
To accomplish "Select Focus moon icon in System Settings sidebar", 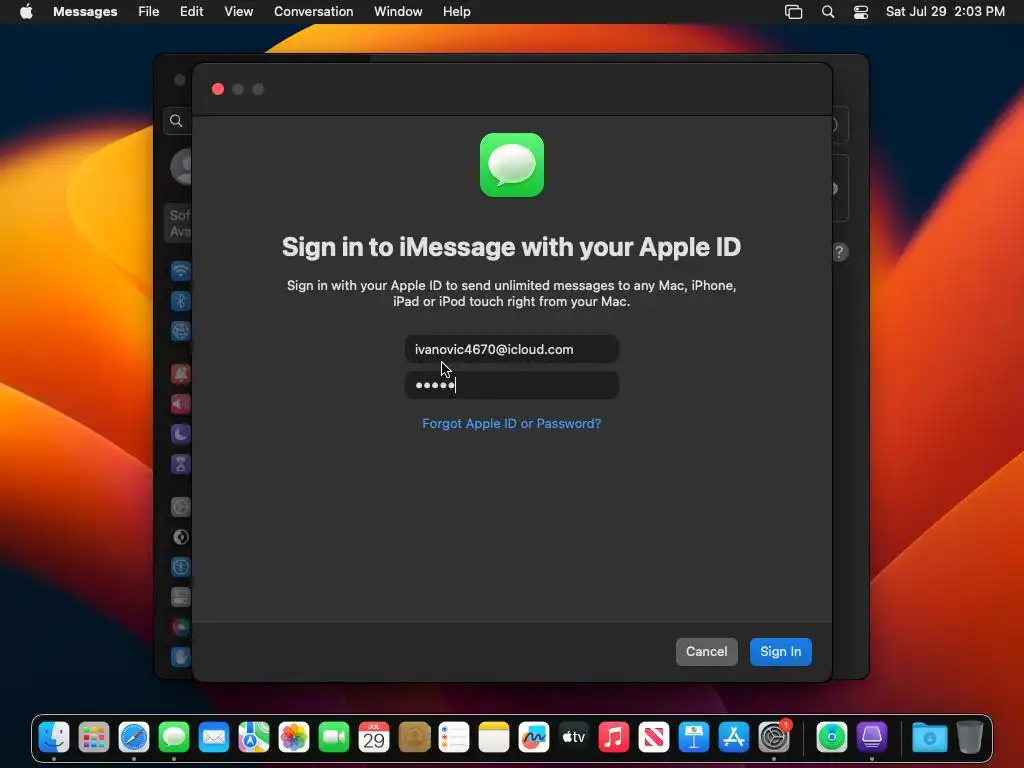I will (181, 434).
